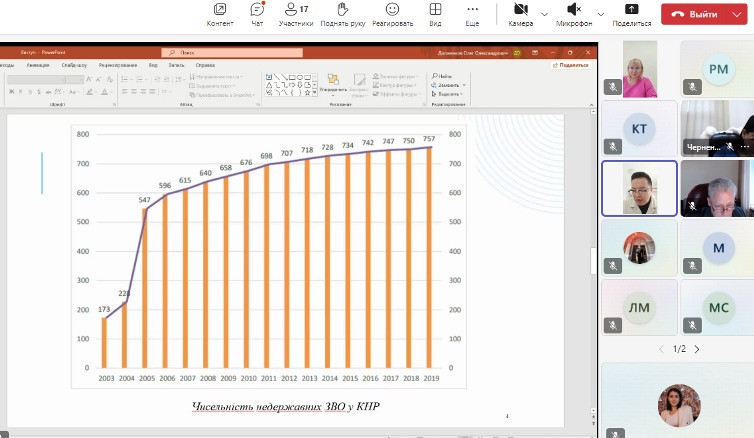Click the ЛМ participant tile
Viewport: 754px width, 438px height.
pyautogui.click(x=639, y=307)
